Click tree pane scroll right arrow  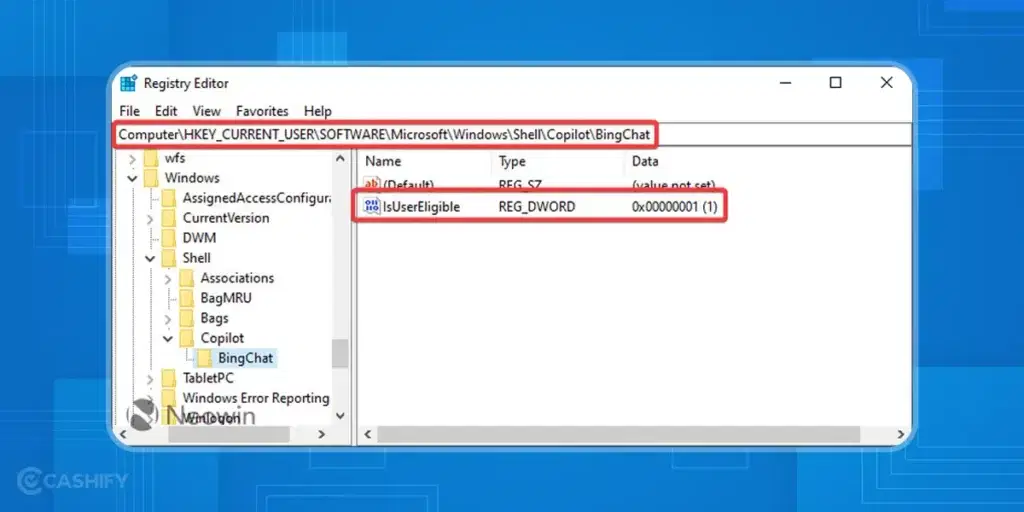(321, 434)
